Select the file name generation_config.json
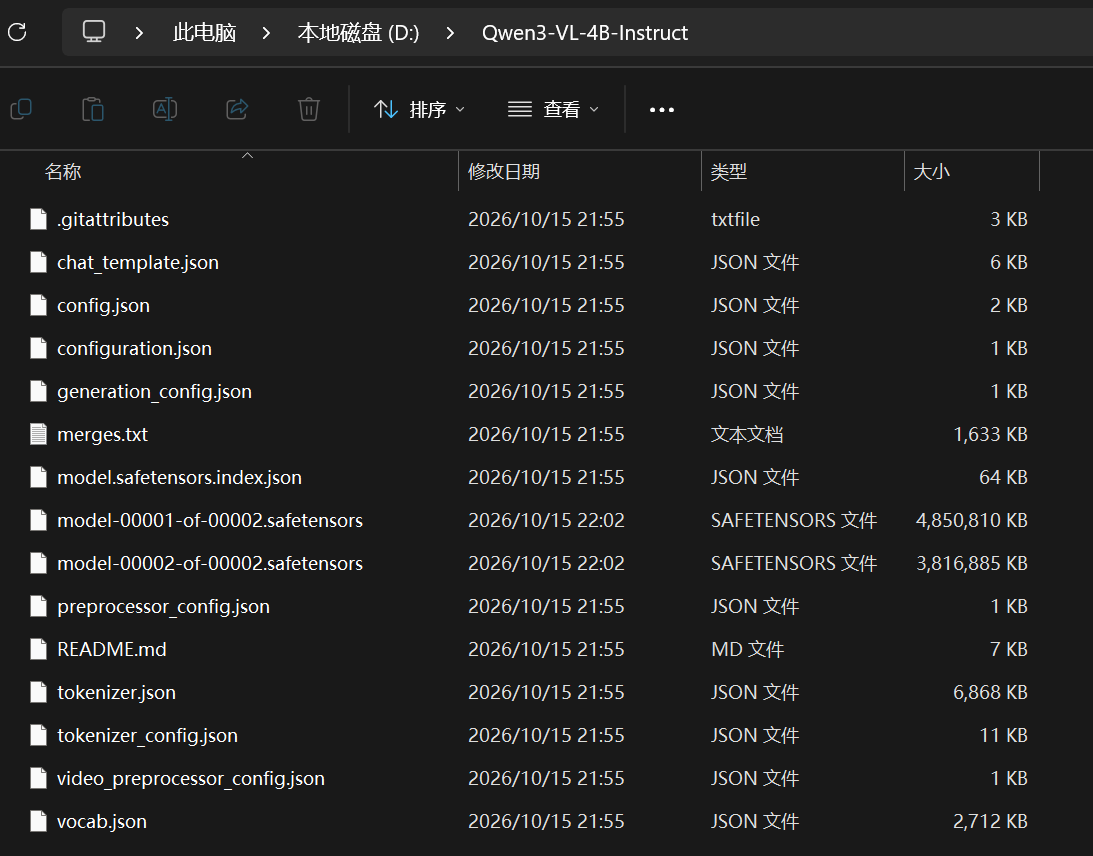 (154, 392)
